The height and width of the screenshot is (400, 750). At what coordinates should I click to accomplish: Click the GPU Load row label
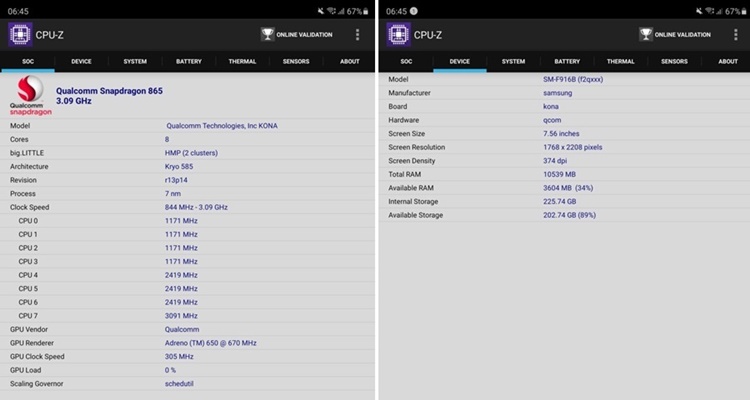pos(25,370)
